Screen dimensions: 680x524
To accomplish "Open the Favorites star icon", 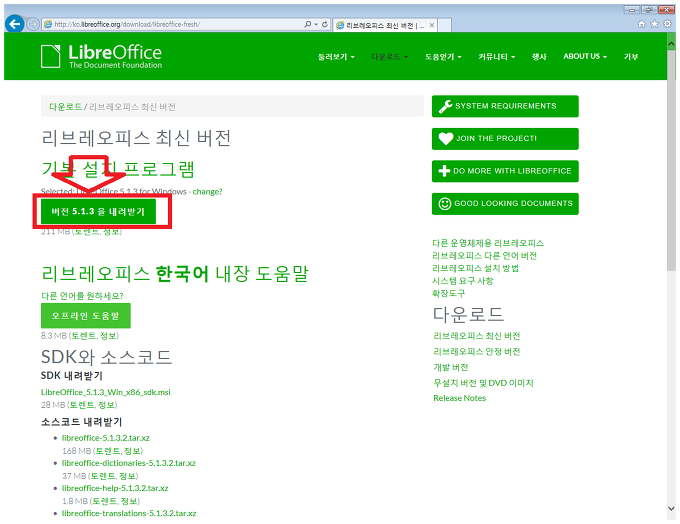I will pyautogui.click(x=654, y=24).
